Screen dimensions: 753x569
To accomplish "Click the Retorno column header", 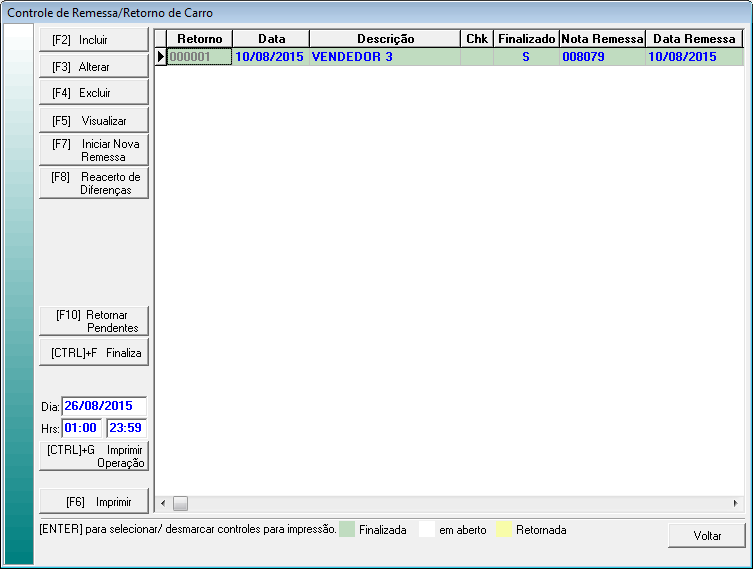I will click(x=199, y=38).
